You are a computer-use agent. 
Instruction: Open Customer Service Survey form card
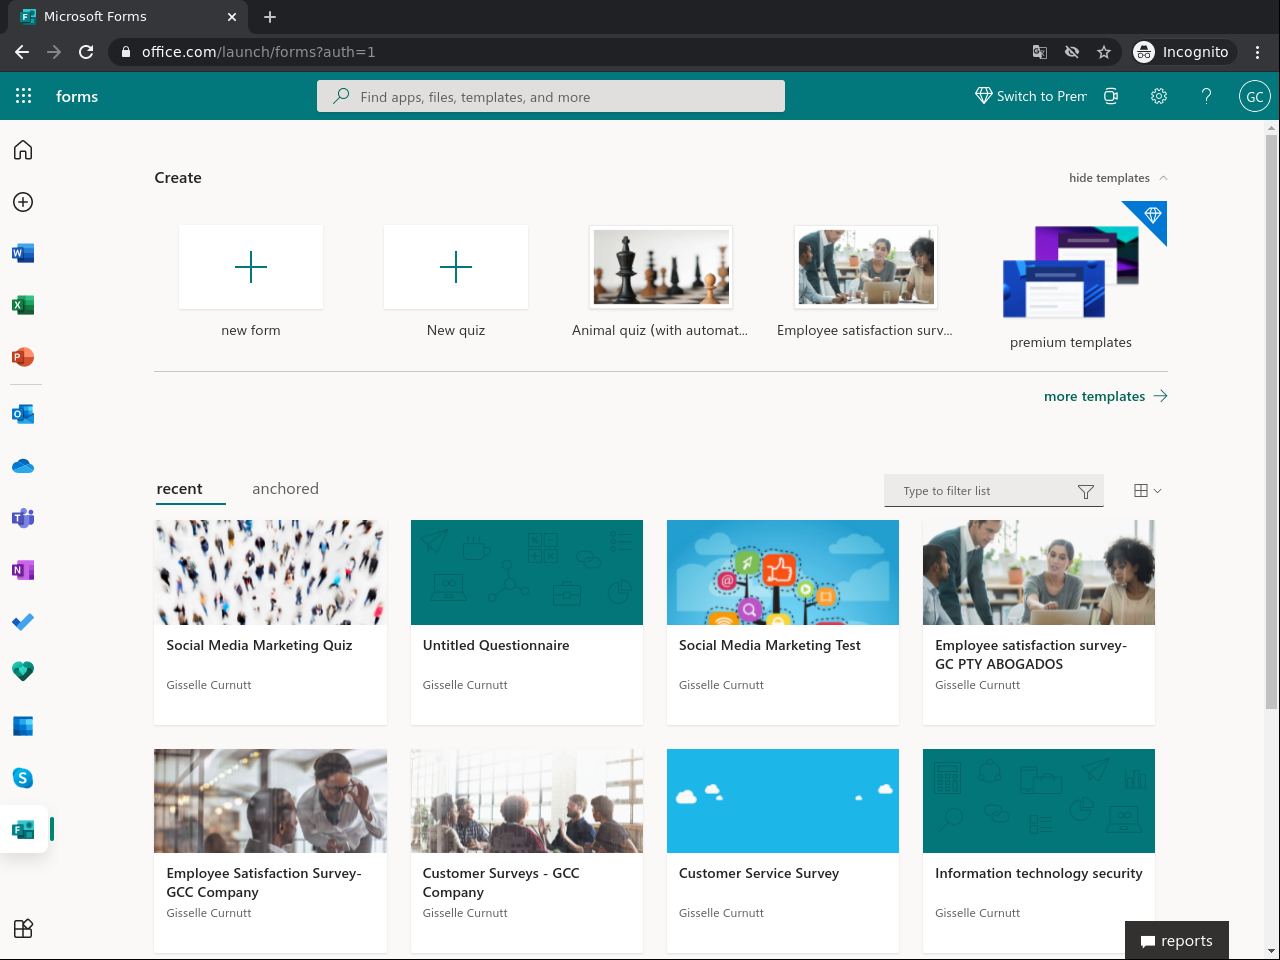[783, 850]
